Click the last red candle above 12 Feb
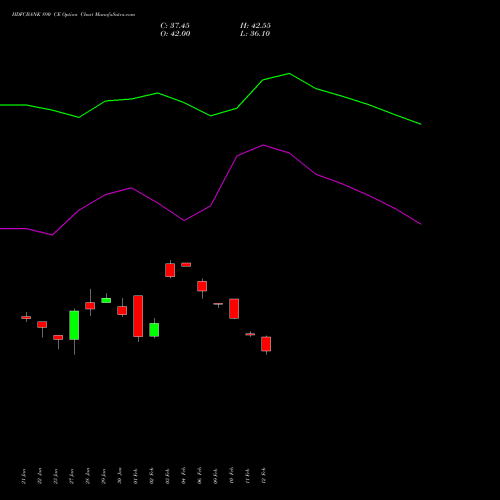The width and height of the screenshot is (500, 500). click(x=266, y=344)
